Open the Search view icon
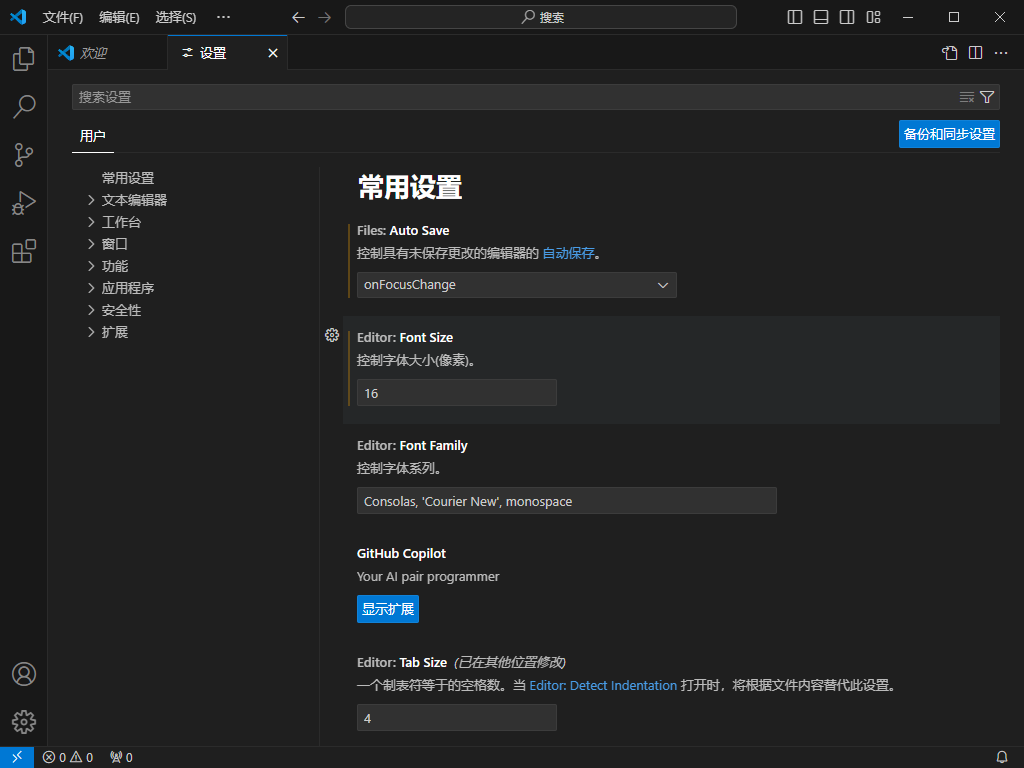The width and height of the screenshot is (1024, 768). (24, 107)
